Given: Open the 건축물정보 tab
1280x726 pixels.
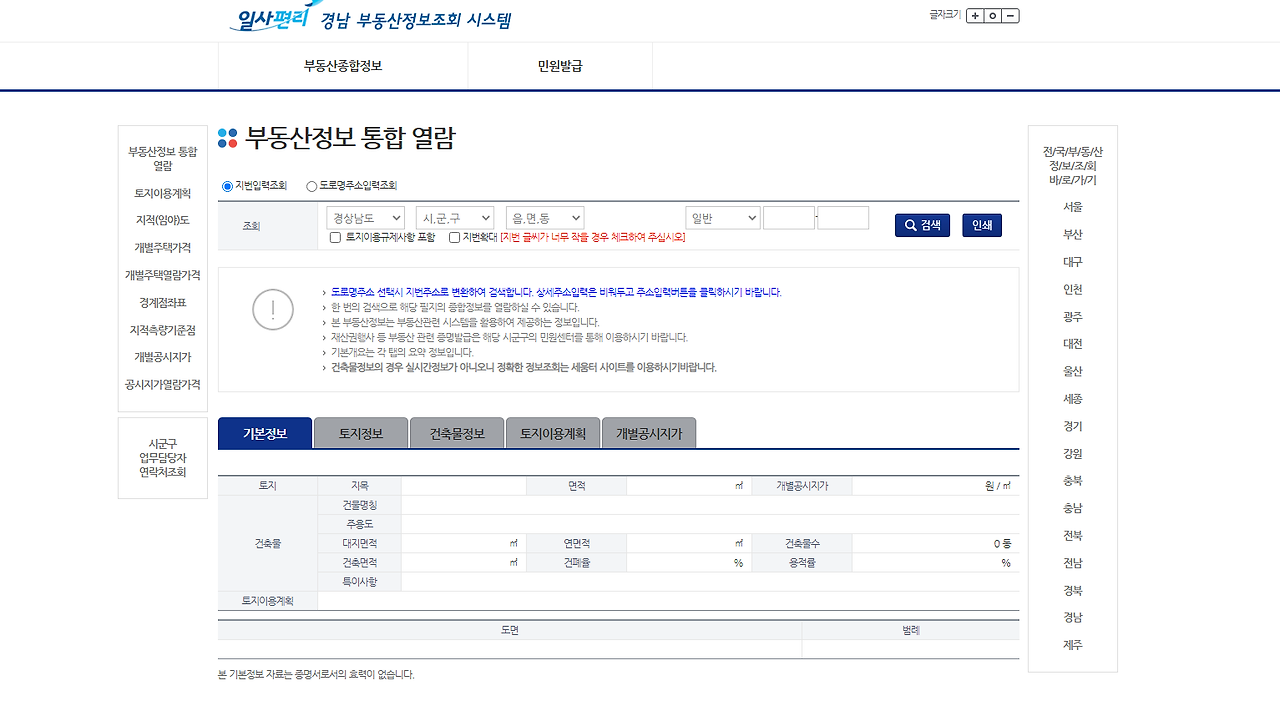Looking at the screenshot, I should coord(456,432).
